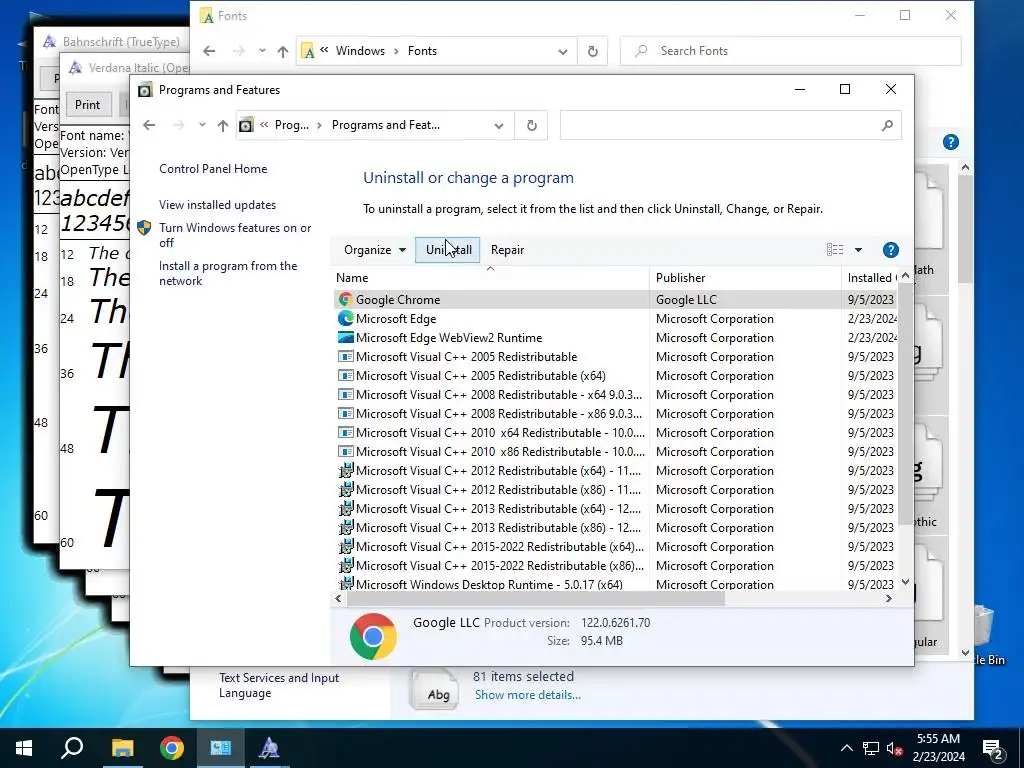Screen dimensions: 1024x768
Task: Select Microsoft Edge WebView2 Runtime entry
Action: (x=616, y=338)
